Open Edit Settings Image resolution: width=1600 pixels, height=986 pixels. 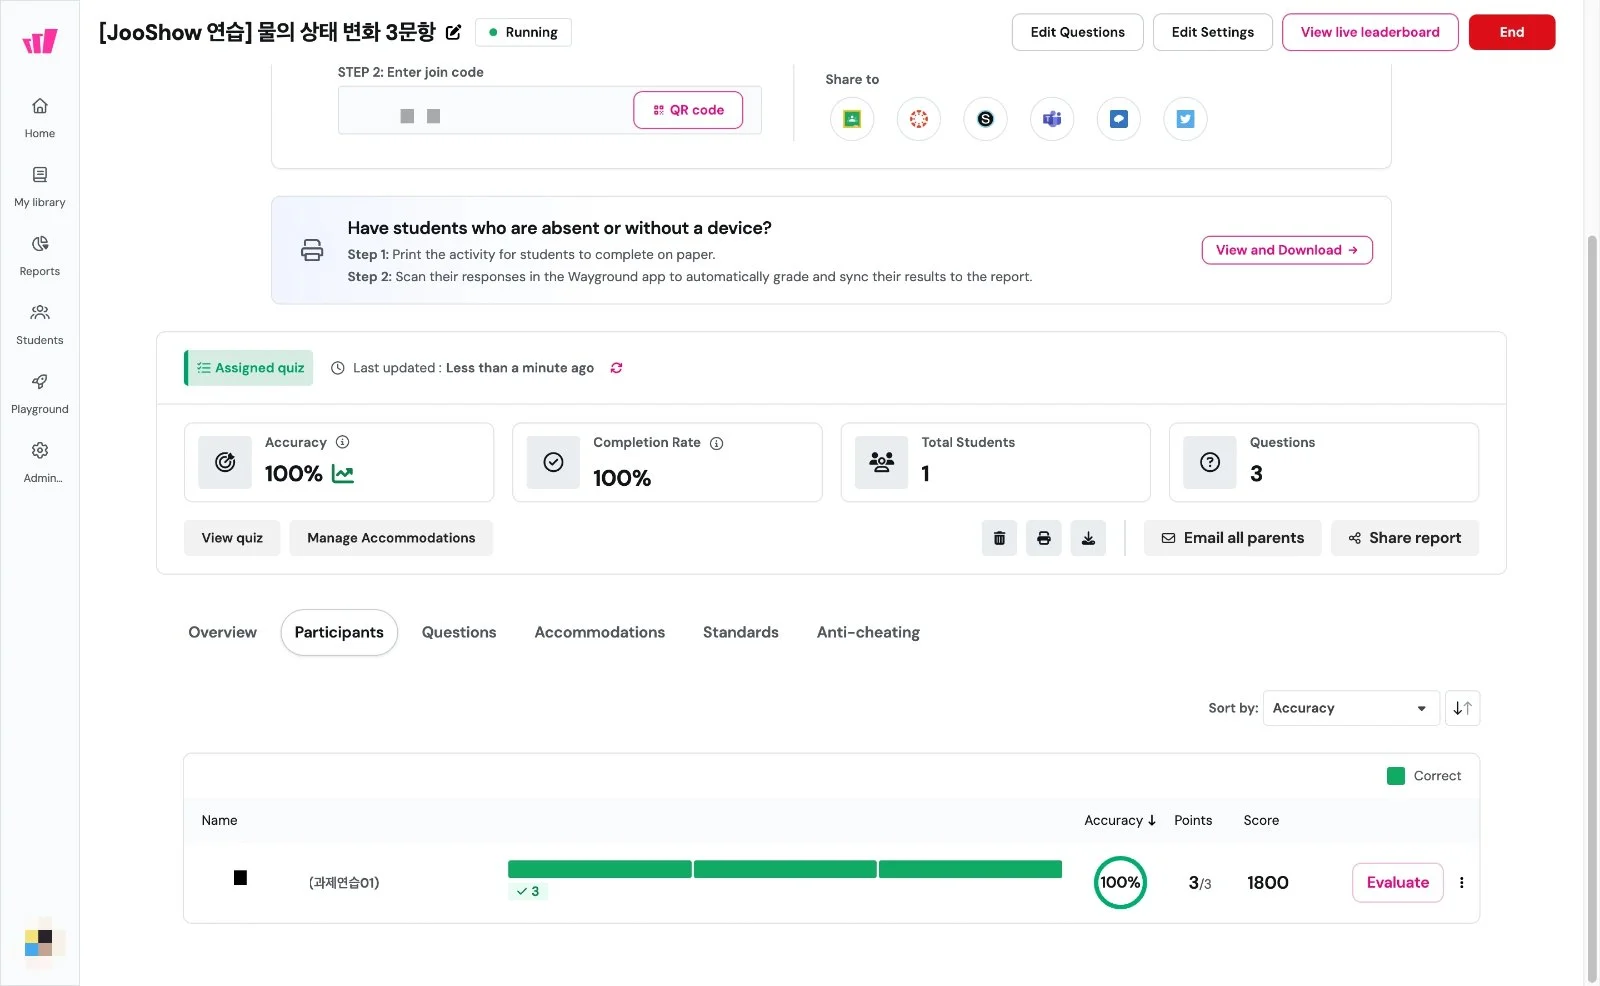(x=1213, y=32)
